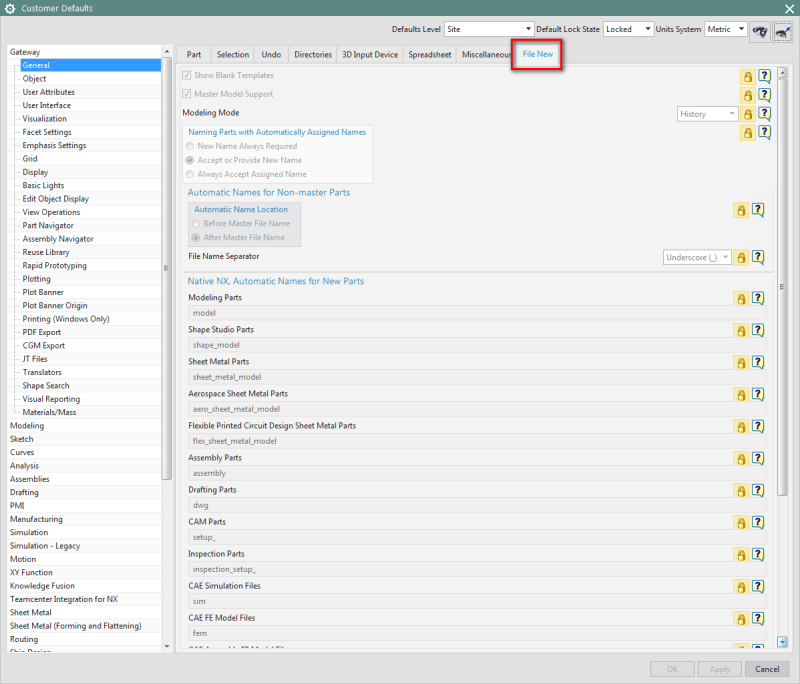
Task: Open help icon for Modeling Parts
Action: coord(758,298)
